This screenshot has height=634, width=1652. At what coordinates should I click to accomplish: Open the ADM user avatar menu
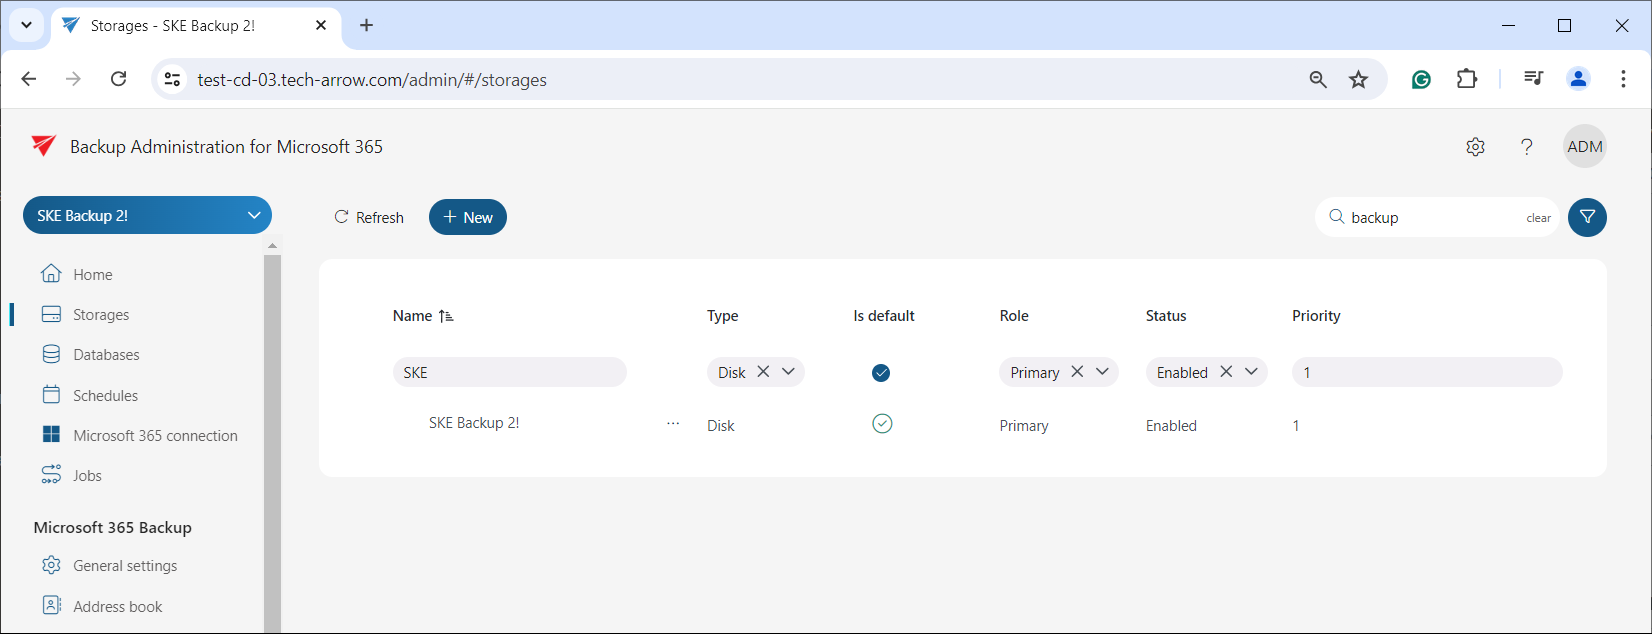click(x=1584, y=147)
